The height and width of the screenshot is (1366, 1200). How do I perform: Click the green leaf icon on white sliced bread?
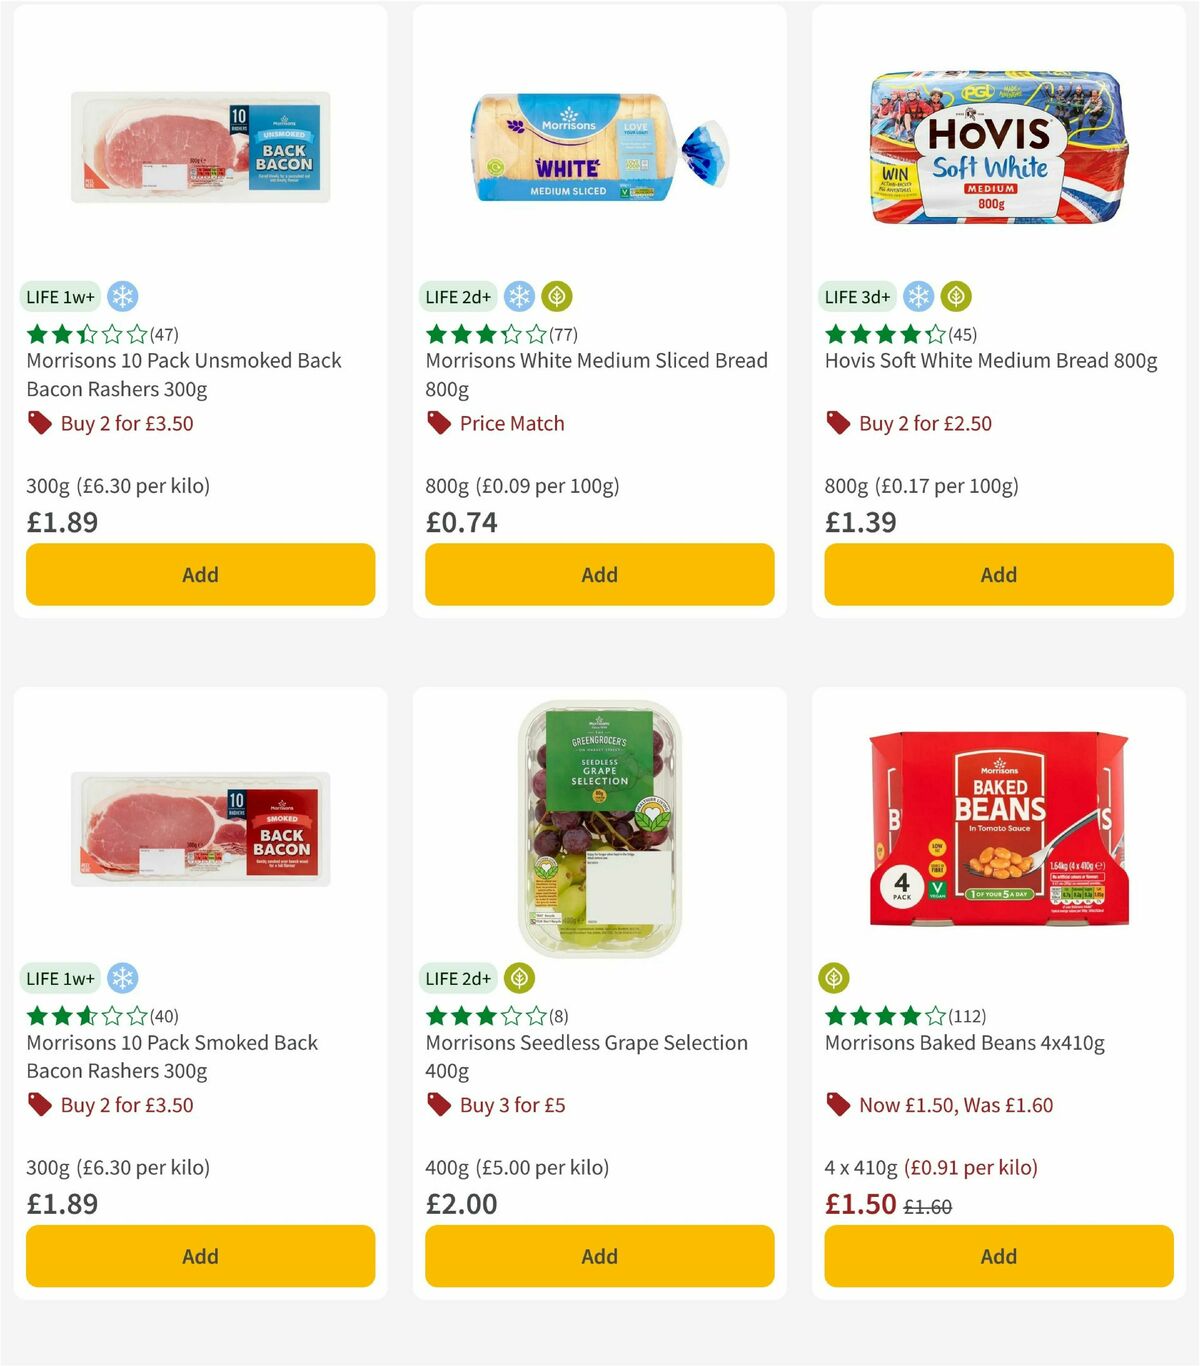coord(555,296)
